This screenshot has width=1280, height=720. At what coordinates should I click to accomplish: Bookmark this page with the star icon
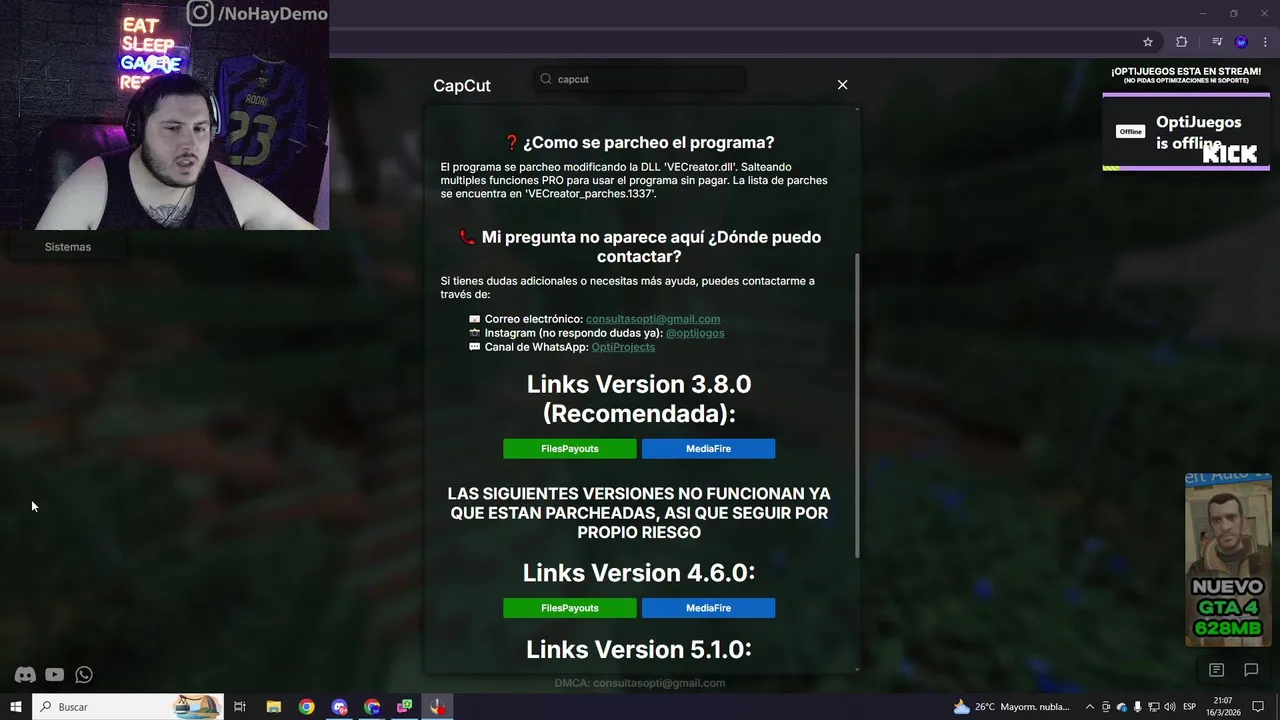(x=1148, y=42)
